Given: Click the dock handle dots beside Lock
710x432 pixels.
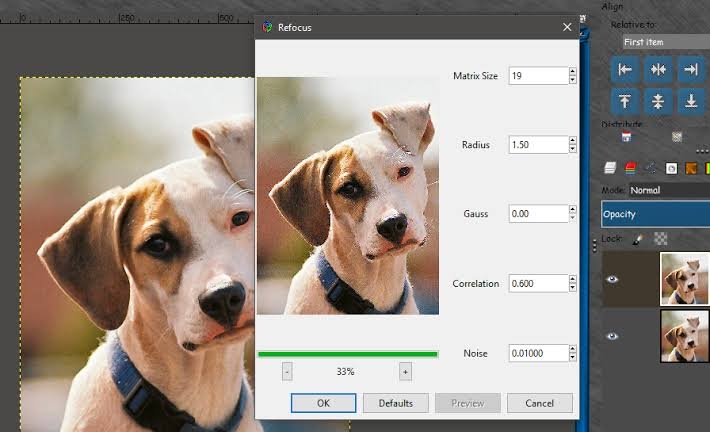Looking at the screenshot, I should coord(595,245).
